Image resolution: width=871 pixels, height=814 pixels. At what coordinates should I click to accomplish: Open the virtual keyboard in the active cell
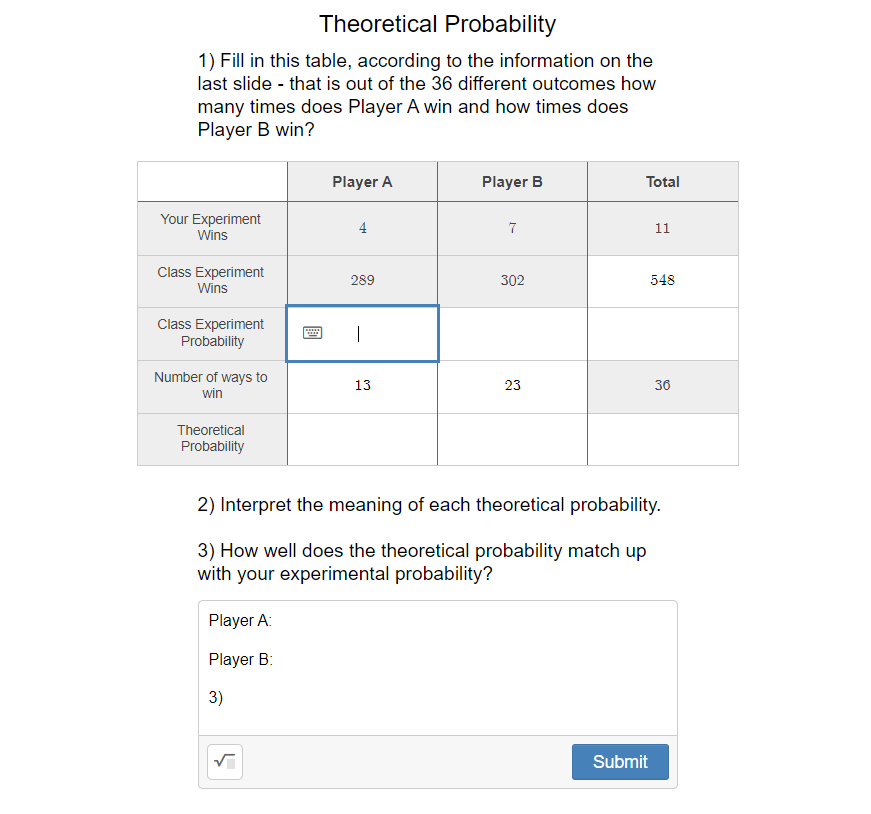point(314,330)
